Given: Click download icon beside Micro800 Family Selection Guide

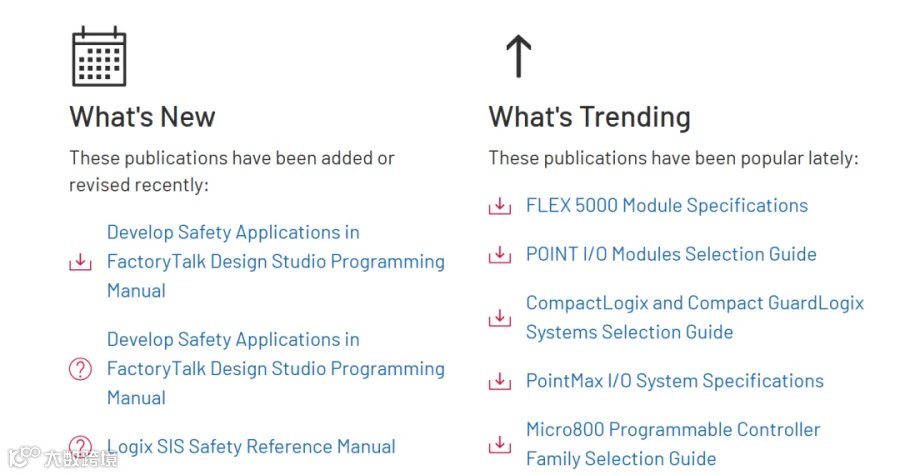Looking at the screenshot, I should point(499,445).
